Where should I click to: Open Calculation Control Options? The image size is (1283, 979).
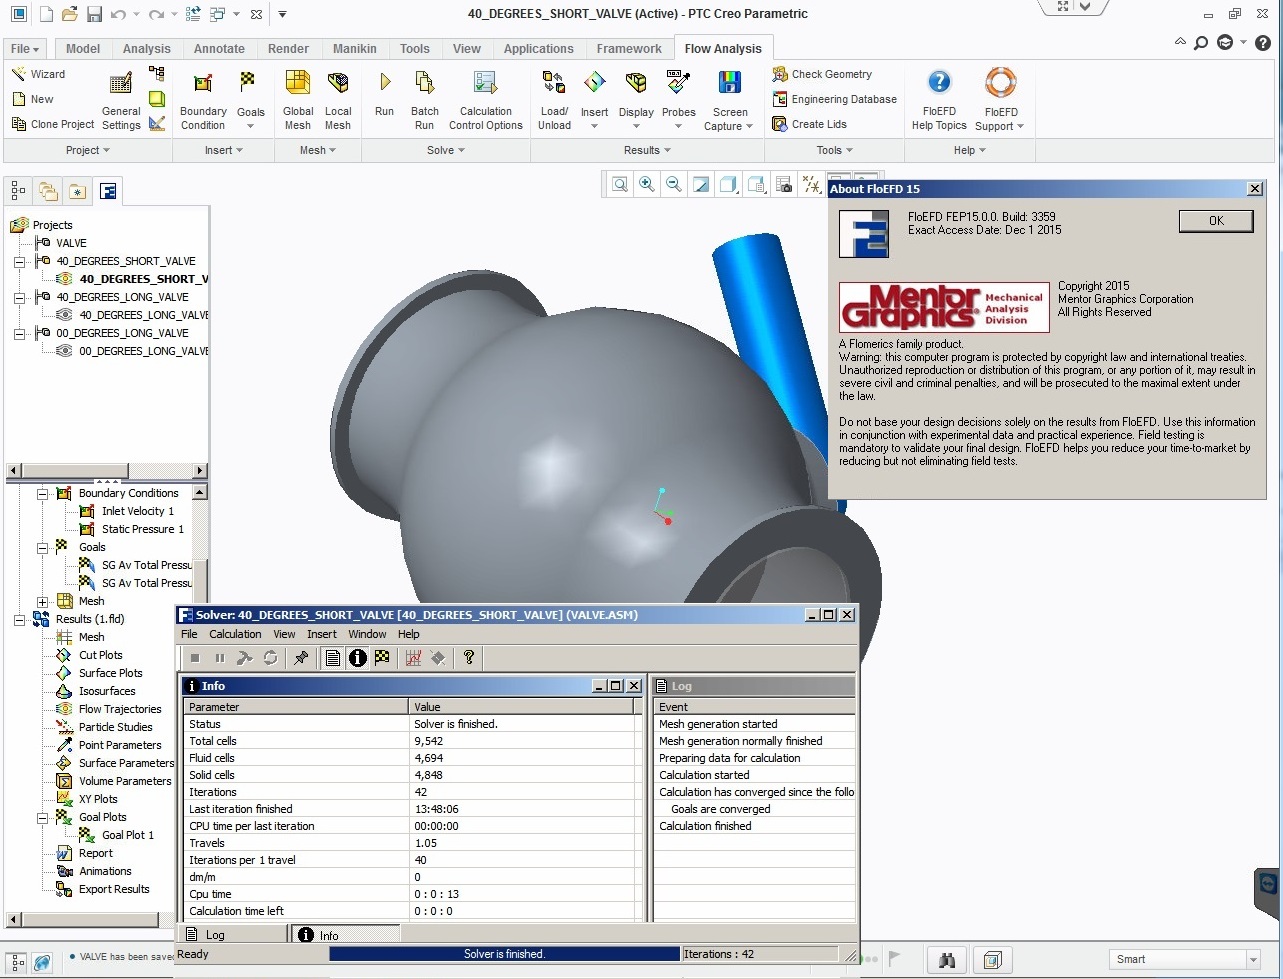point(486,101)
